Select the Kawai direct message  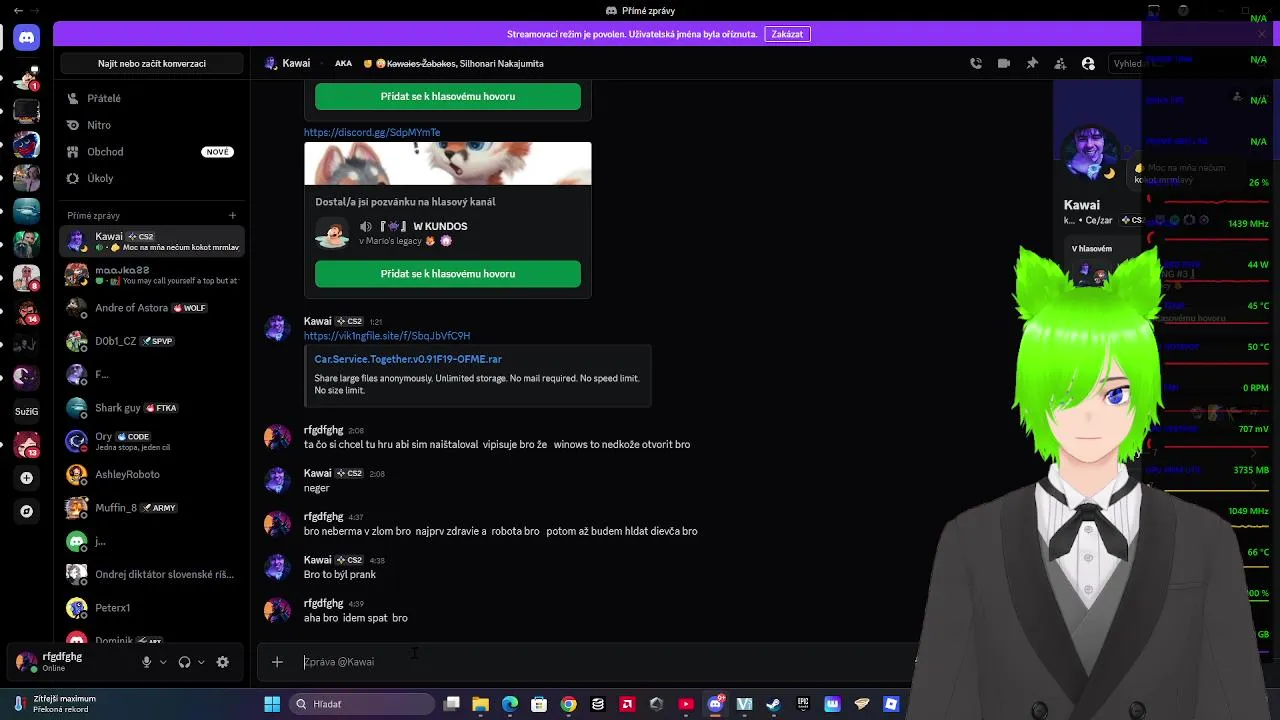pyautogui.click(x=152, y=241)
